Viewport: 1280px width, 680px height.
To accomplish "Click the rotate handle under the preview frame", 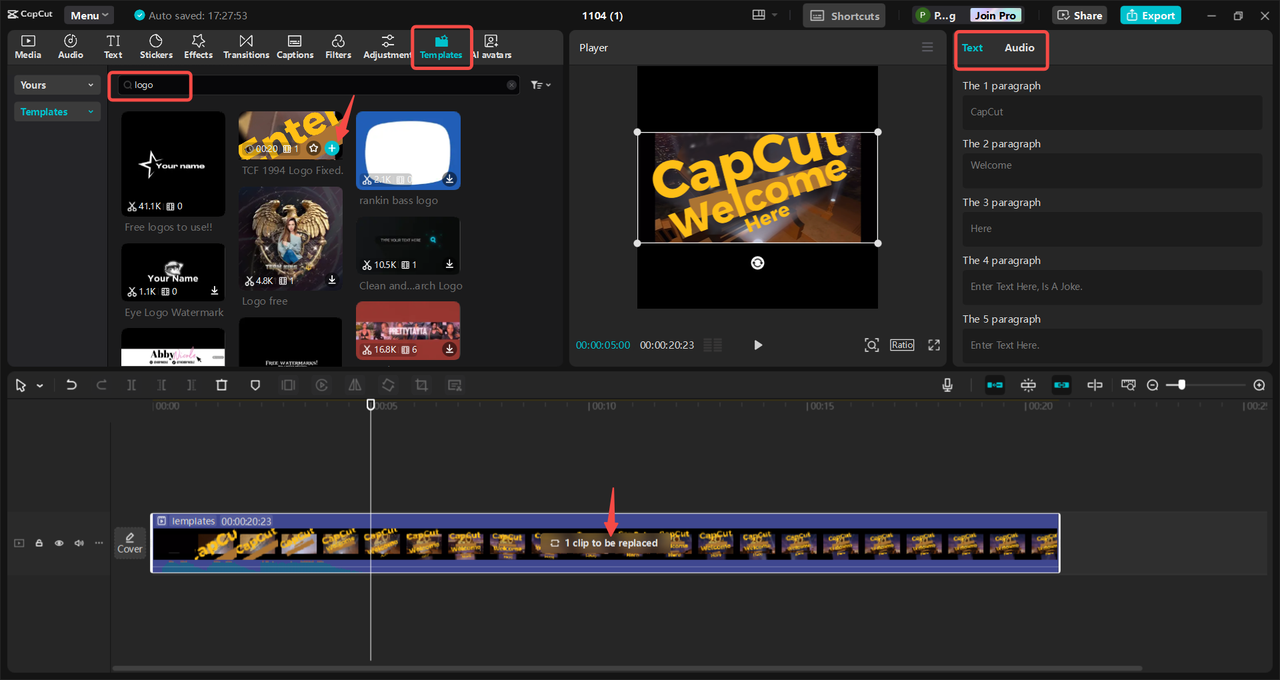I will (758, 262).
